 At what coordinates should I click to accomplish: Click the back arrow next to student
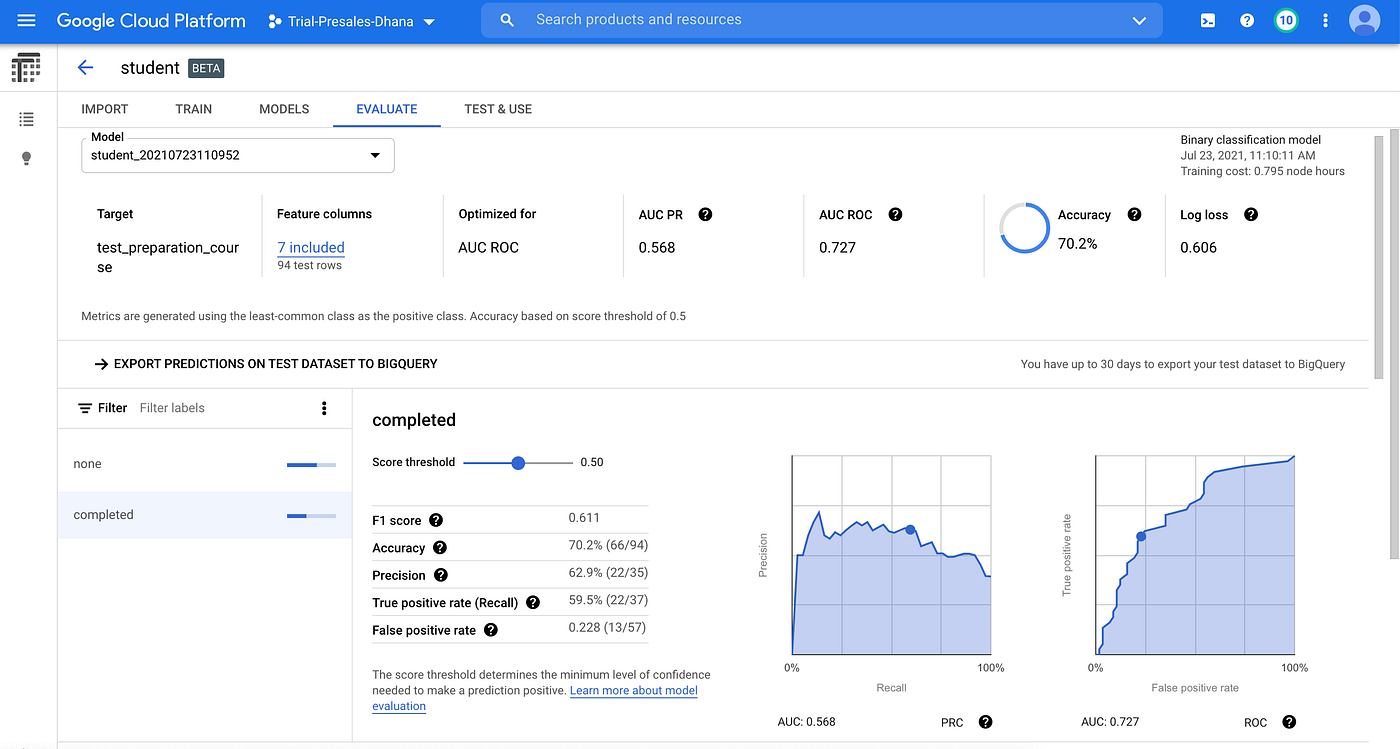click(85, 67)
